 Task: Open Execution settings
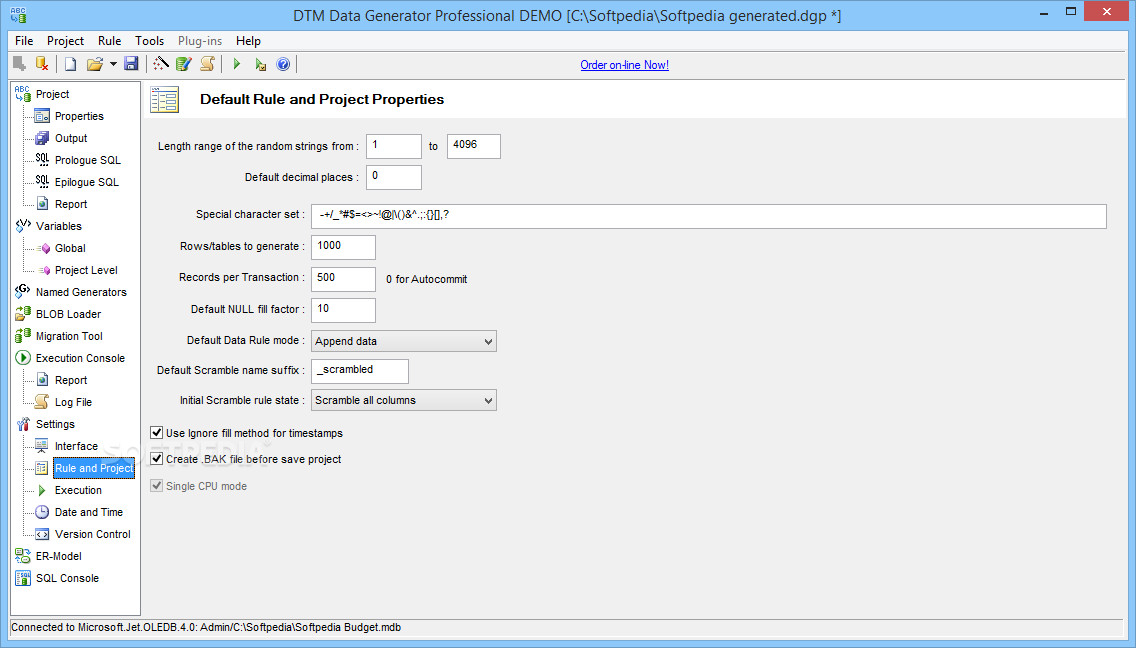coord(78,490)
